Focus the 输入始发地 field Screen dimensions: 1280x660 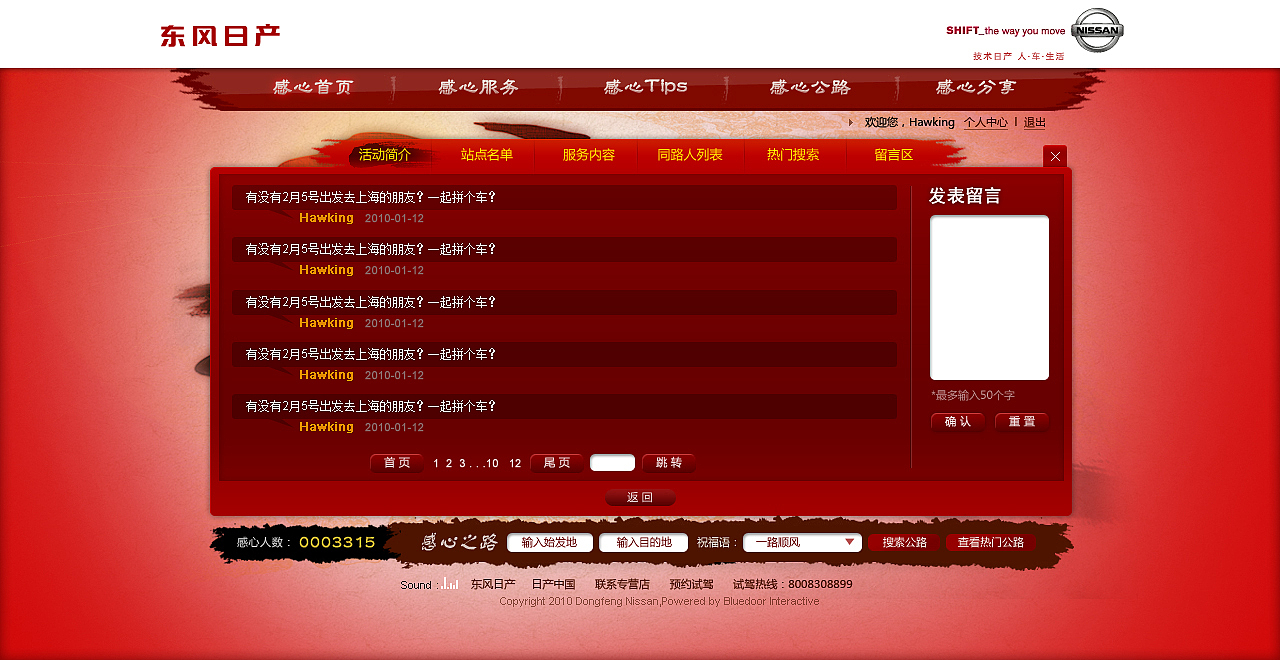[550, 542]
